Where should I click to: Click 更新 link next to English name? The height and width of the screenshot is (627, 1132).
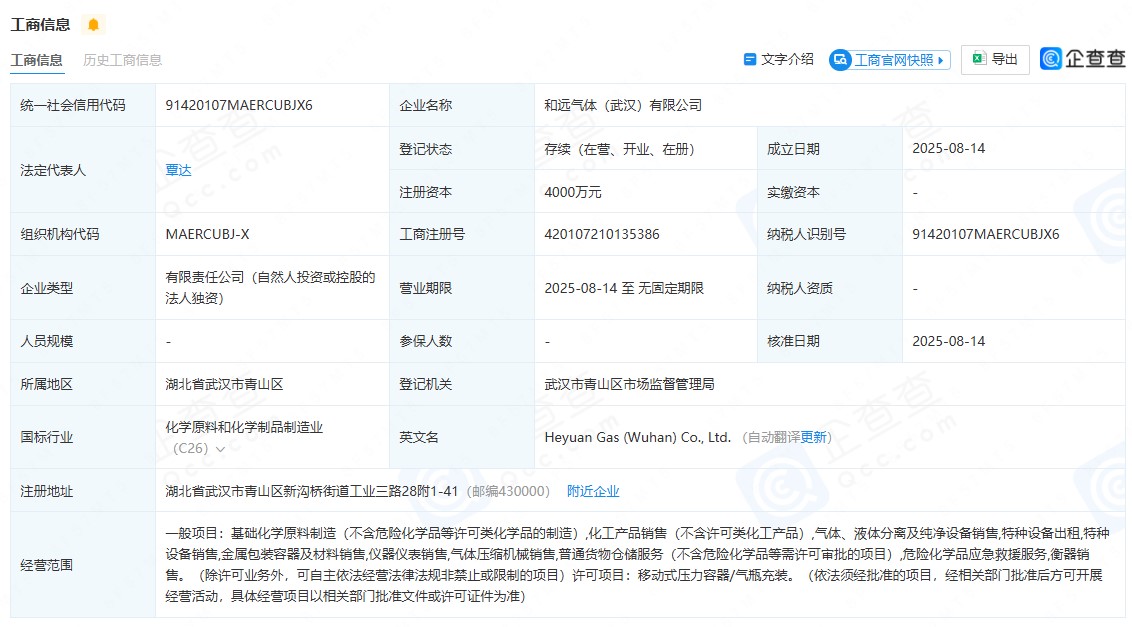tap(813, 437)
